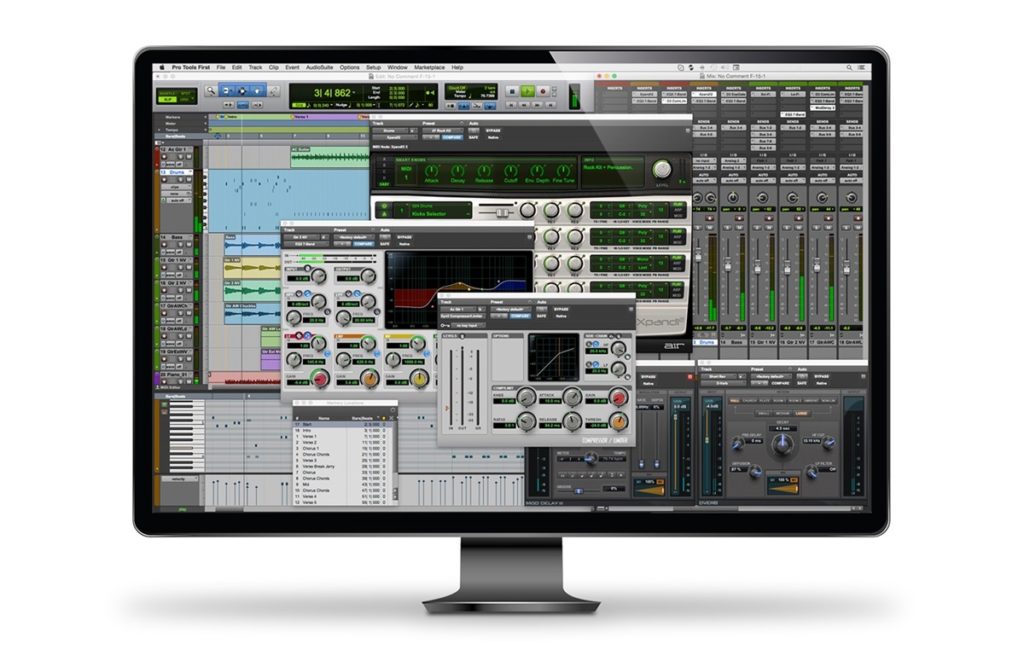Viewport: 1024px width, 650px height.
Task: Bypass the EQ3 7-Band plugin
Action: [x=403, y=237]
